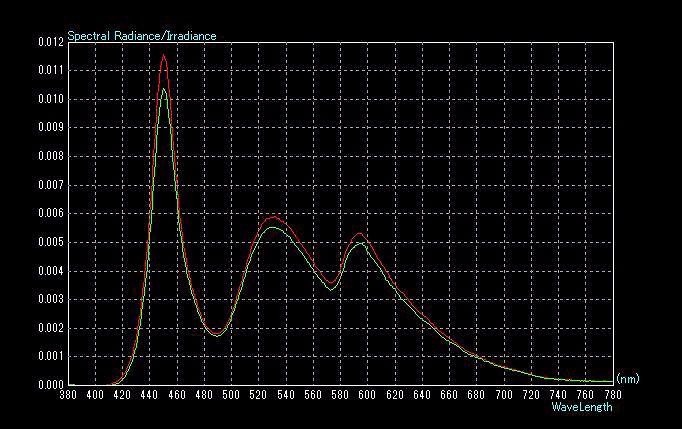Click the 460 wavelength tick label
The width and height of the screenshot is (682, 429).
coord(177,395)
